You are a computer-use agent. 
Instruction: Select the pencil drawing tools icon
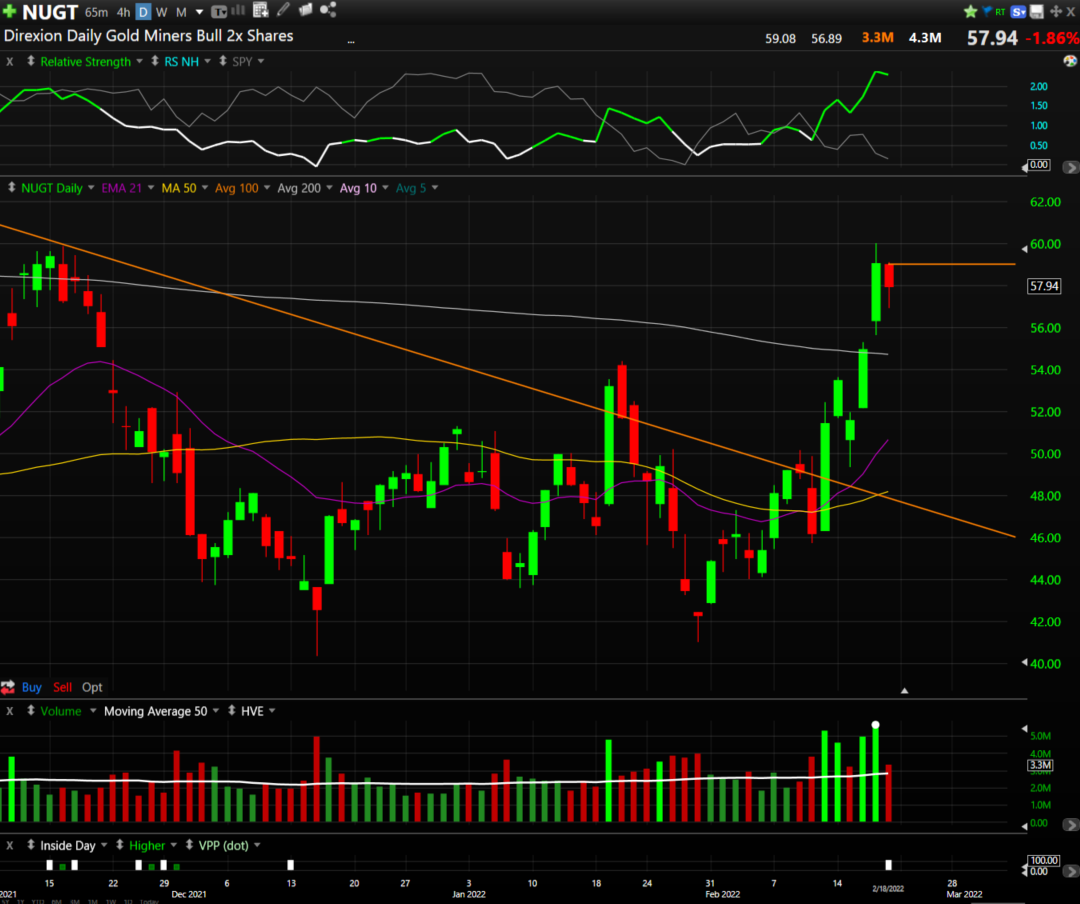[x=283, y=10]
